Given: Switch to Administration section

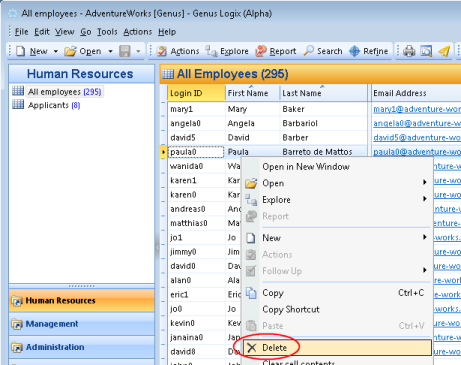Looking at the screenshot, I should coord(82,347).
